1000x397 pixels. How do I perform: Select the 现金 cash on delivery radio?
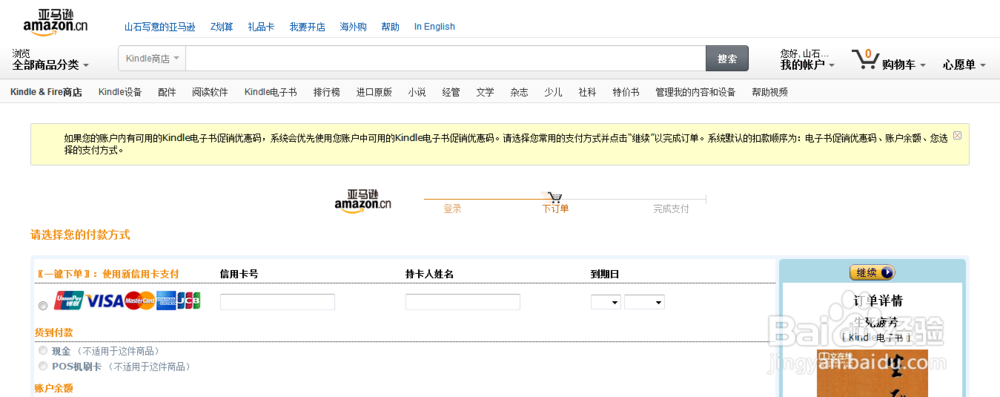coord(43,350)
